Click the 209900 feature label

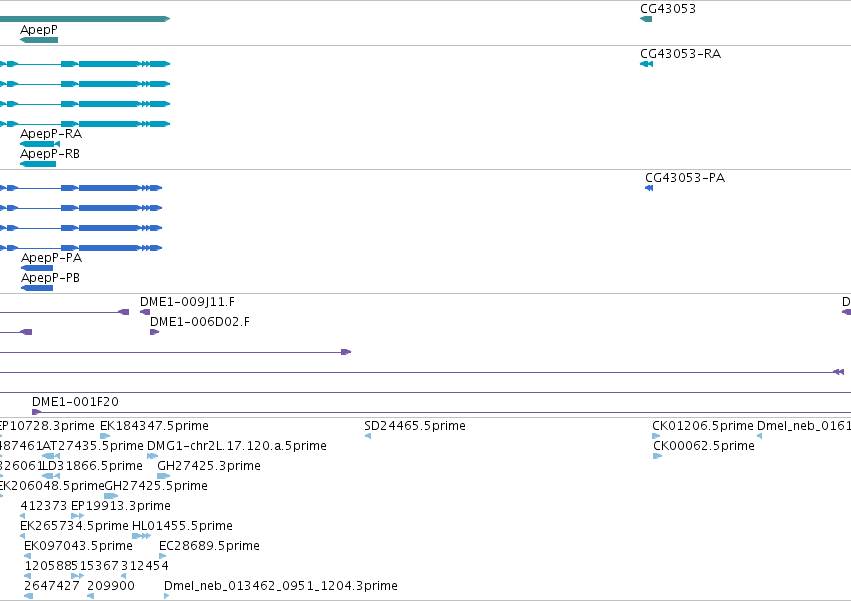tap(111, 586)
